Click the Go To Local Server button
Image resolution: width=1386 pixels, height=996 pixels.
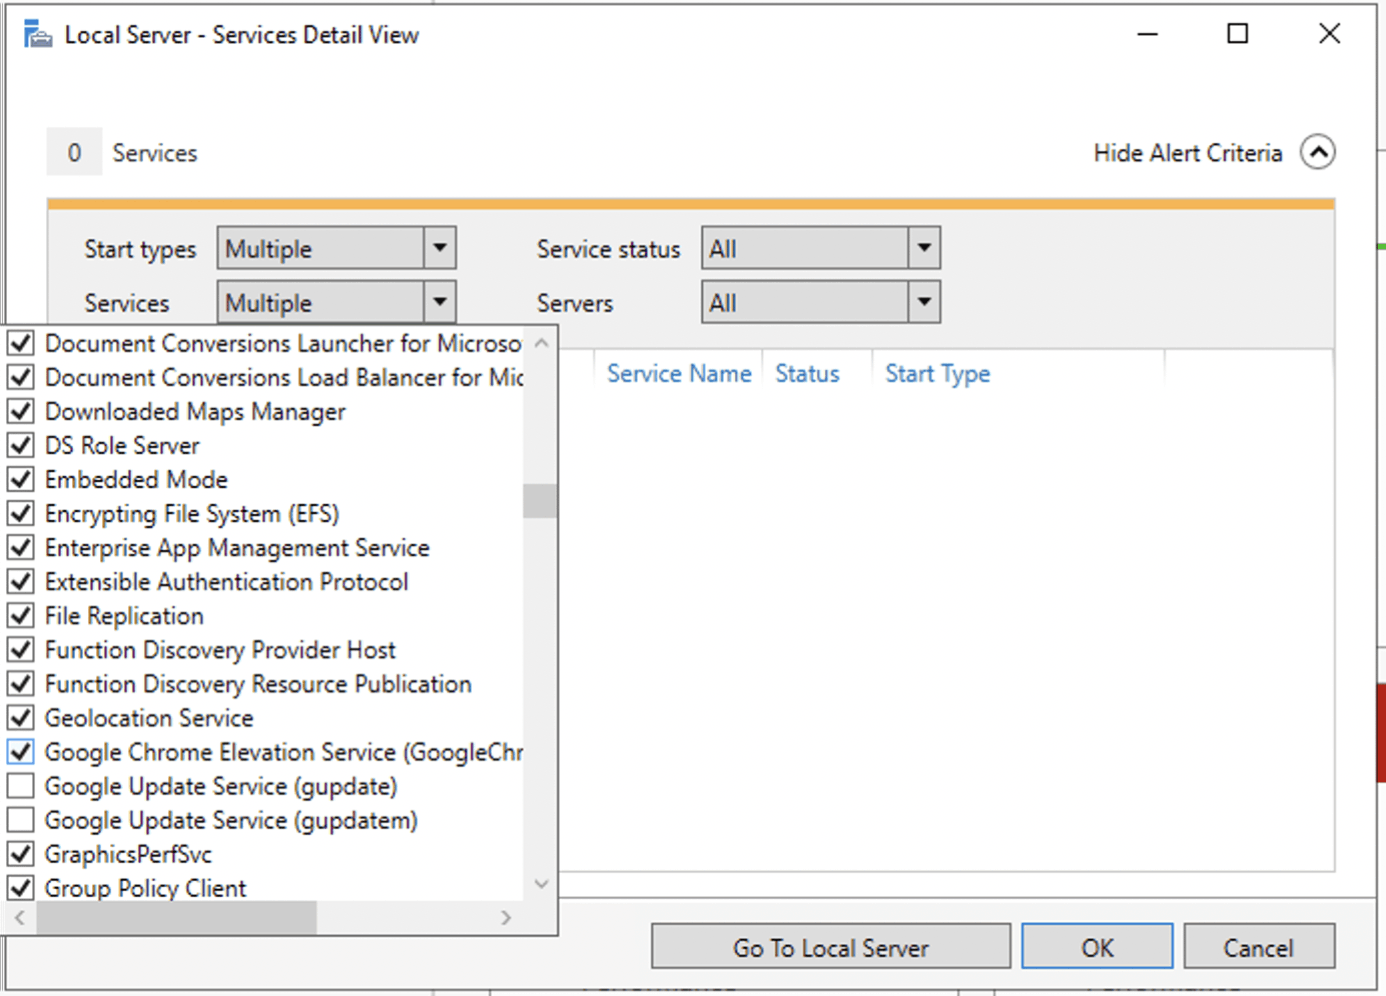tap(830, 947)
